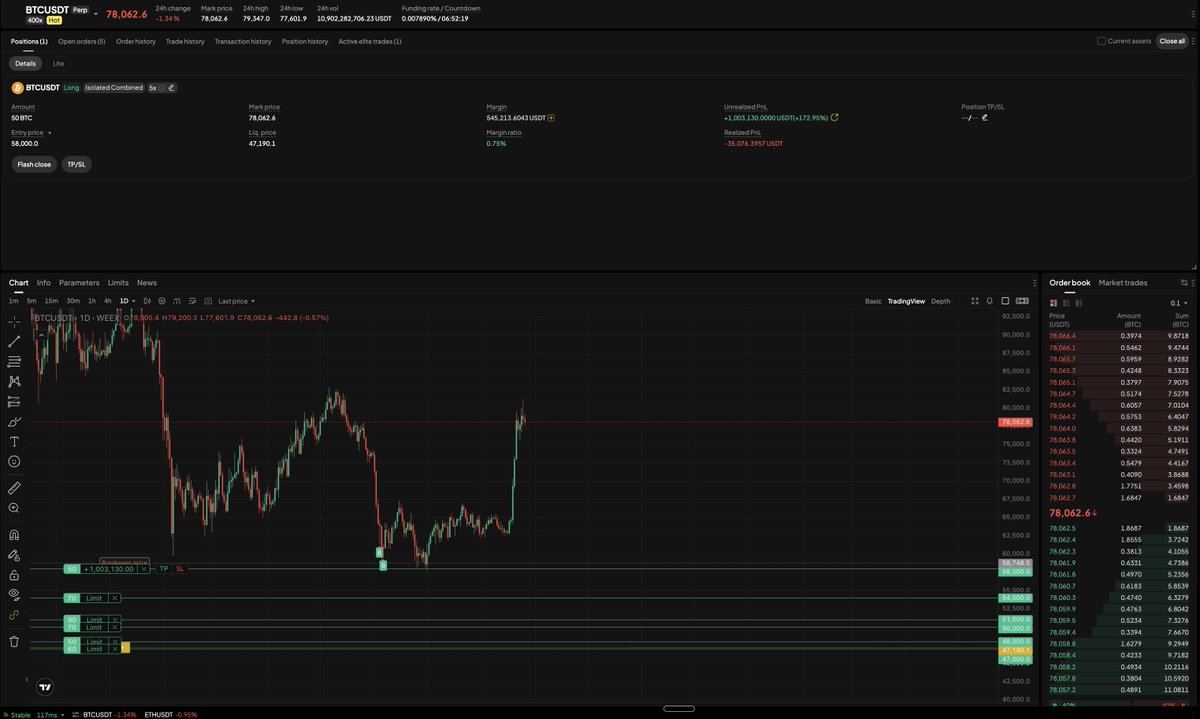1200x719 pixels.
Task: Open the emoji sticker tool
Action: pos(14,461)
